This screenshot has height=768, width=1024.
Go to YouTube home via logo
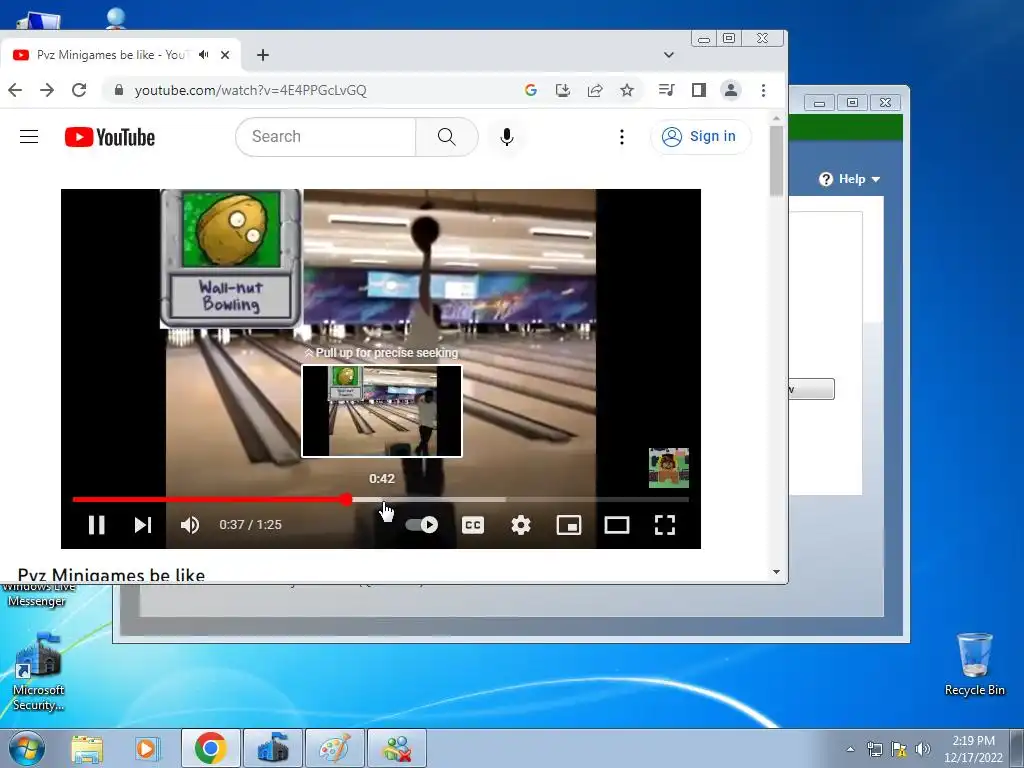[110, 137]
